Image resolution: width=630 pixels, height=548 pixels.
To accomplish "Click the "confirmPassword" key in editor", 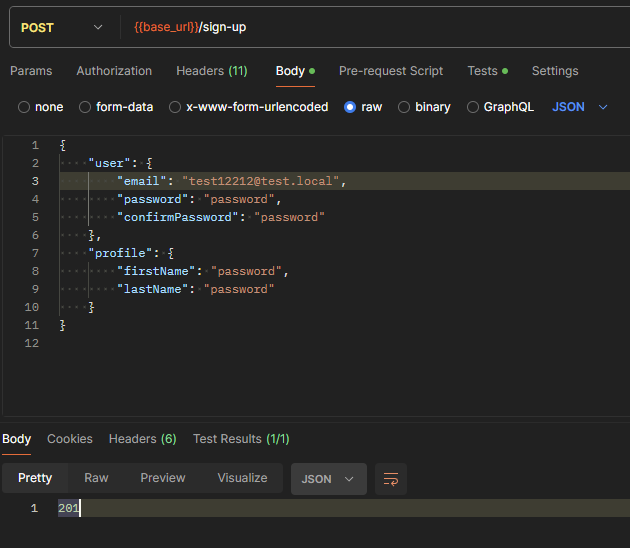I will (x=178, y=217).
